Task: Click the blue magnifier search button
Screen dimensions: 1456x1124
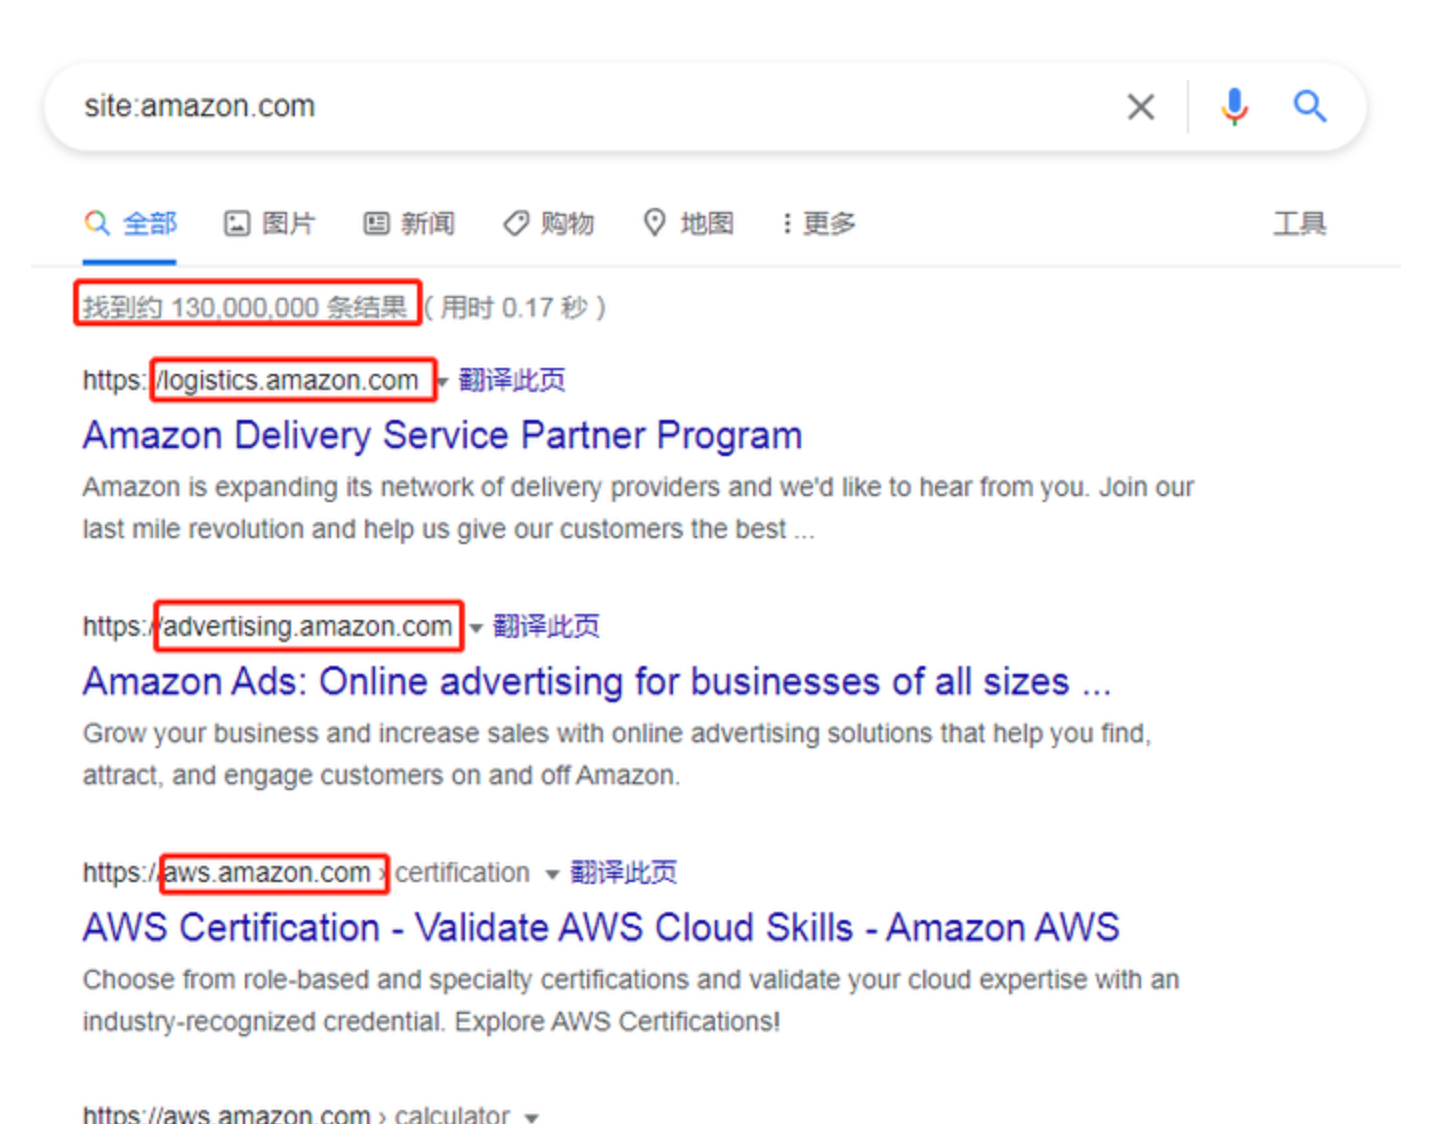Action: point(1309,106)
